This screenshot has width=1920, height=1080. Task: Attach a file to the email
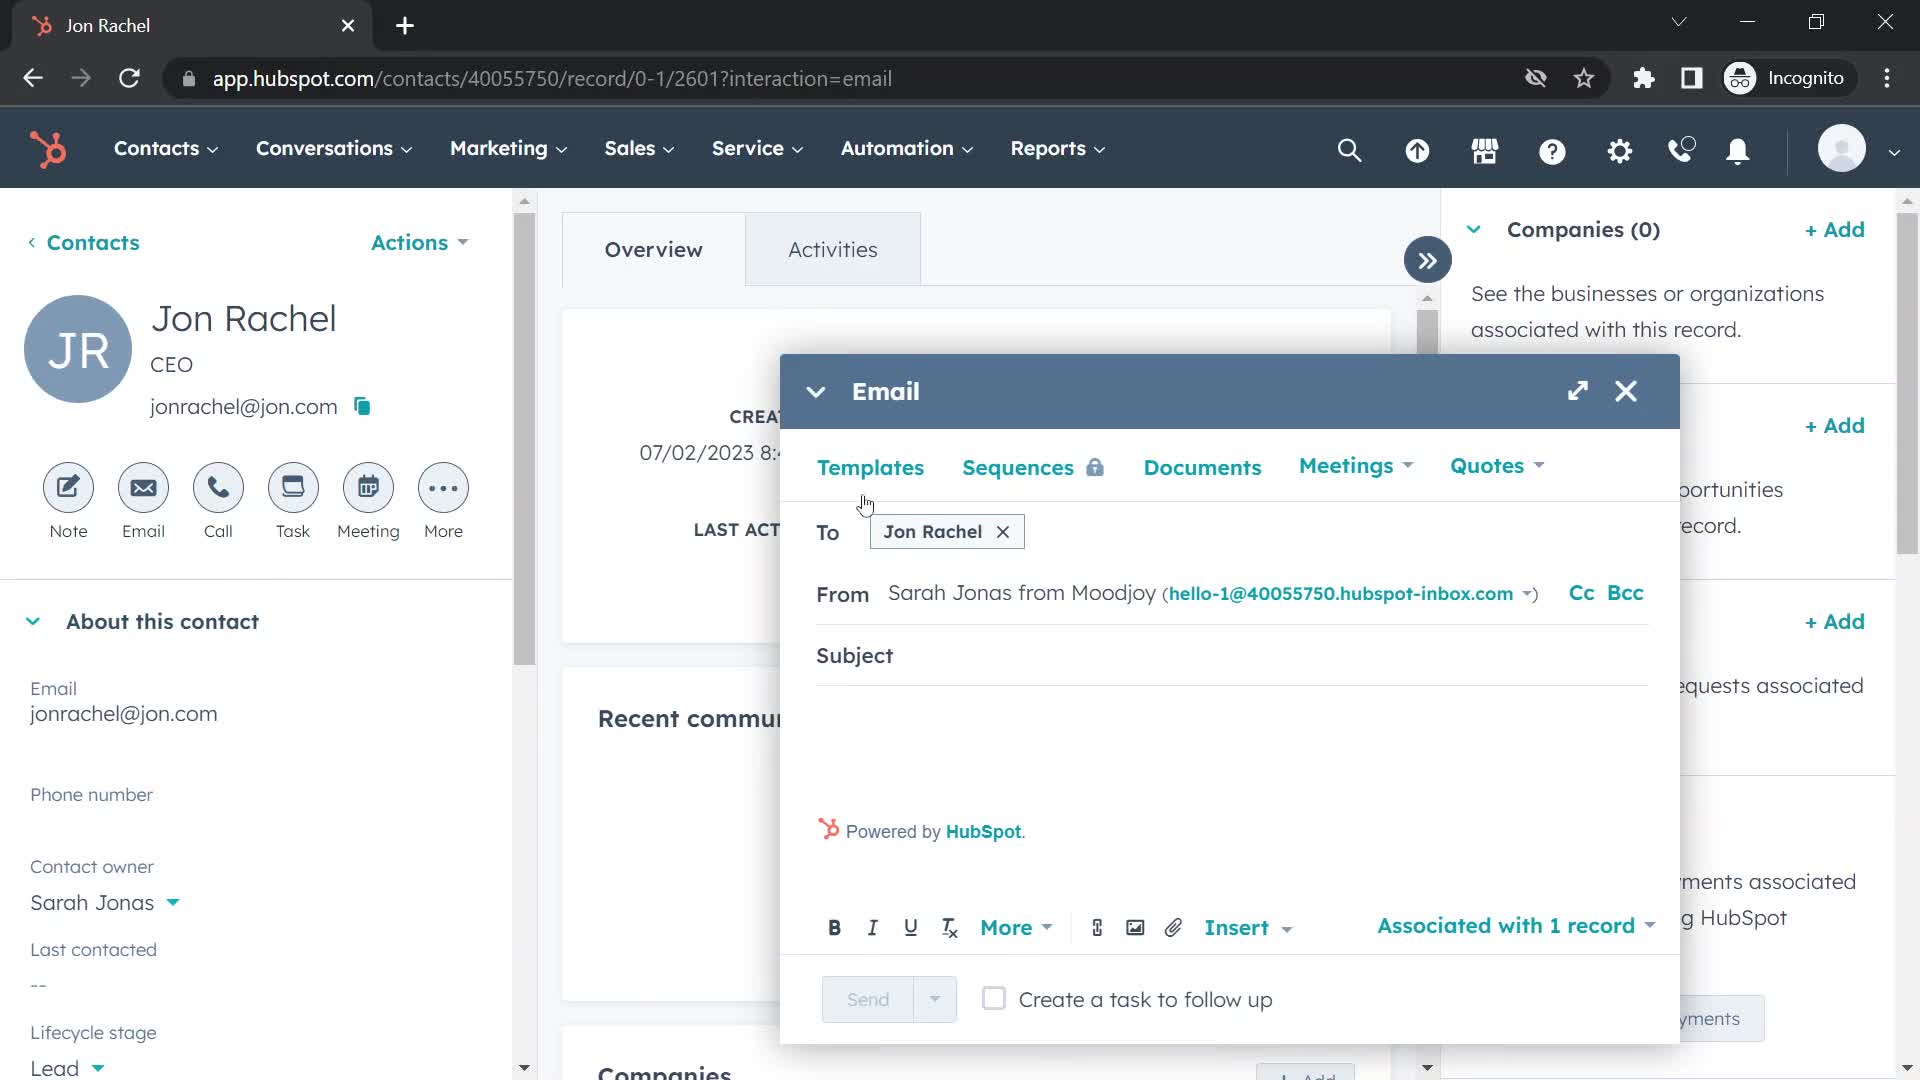coord(1173,928)
